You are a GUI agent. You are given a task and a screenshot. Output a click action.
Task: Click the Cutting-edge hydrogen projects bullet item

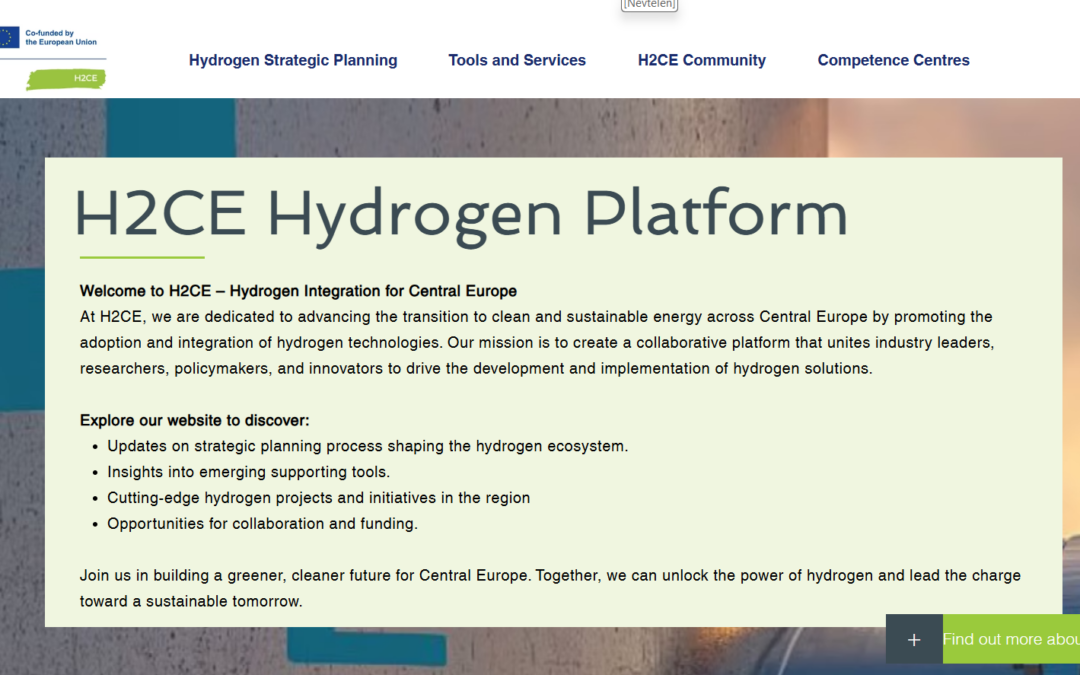318,496
